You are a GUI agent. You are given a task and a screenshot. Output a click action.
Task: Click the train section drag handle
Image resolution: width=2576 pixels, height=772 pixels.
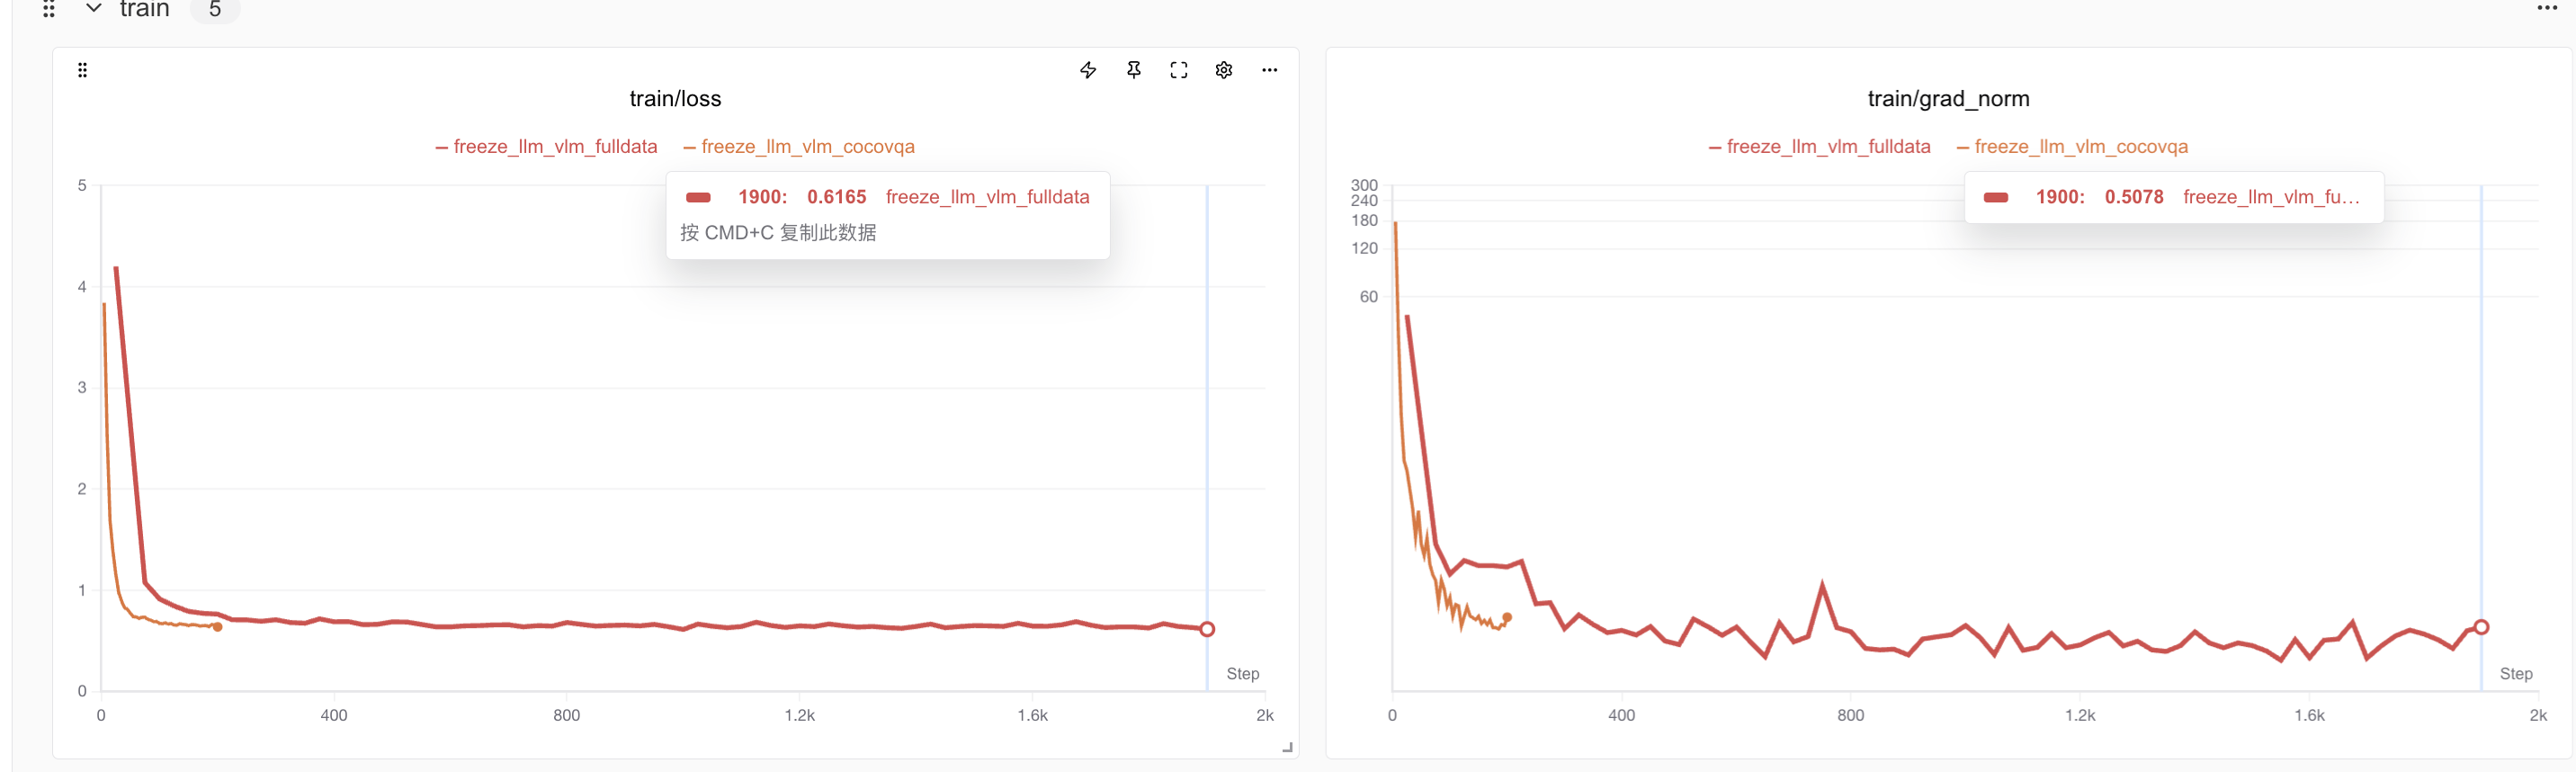49,10
